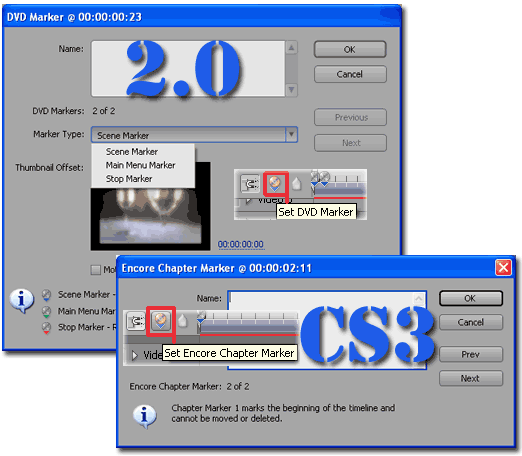Click Cancel in DVD Marker dialog

point(350,74)
